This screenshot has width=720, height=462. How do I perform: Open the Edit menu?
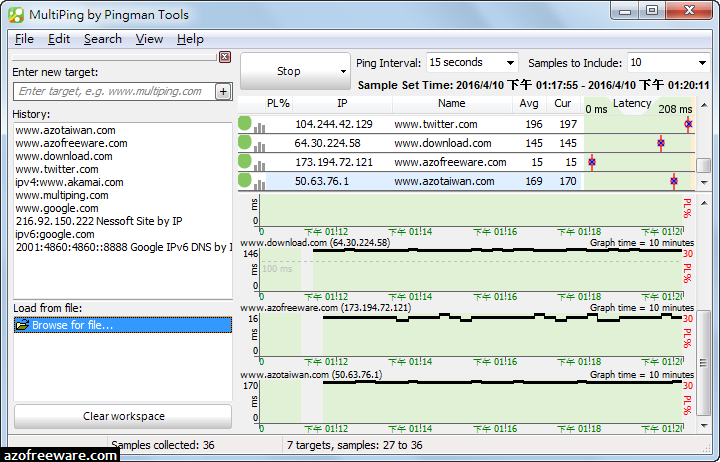coord(59,39)
